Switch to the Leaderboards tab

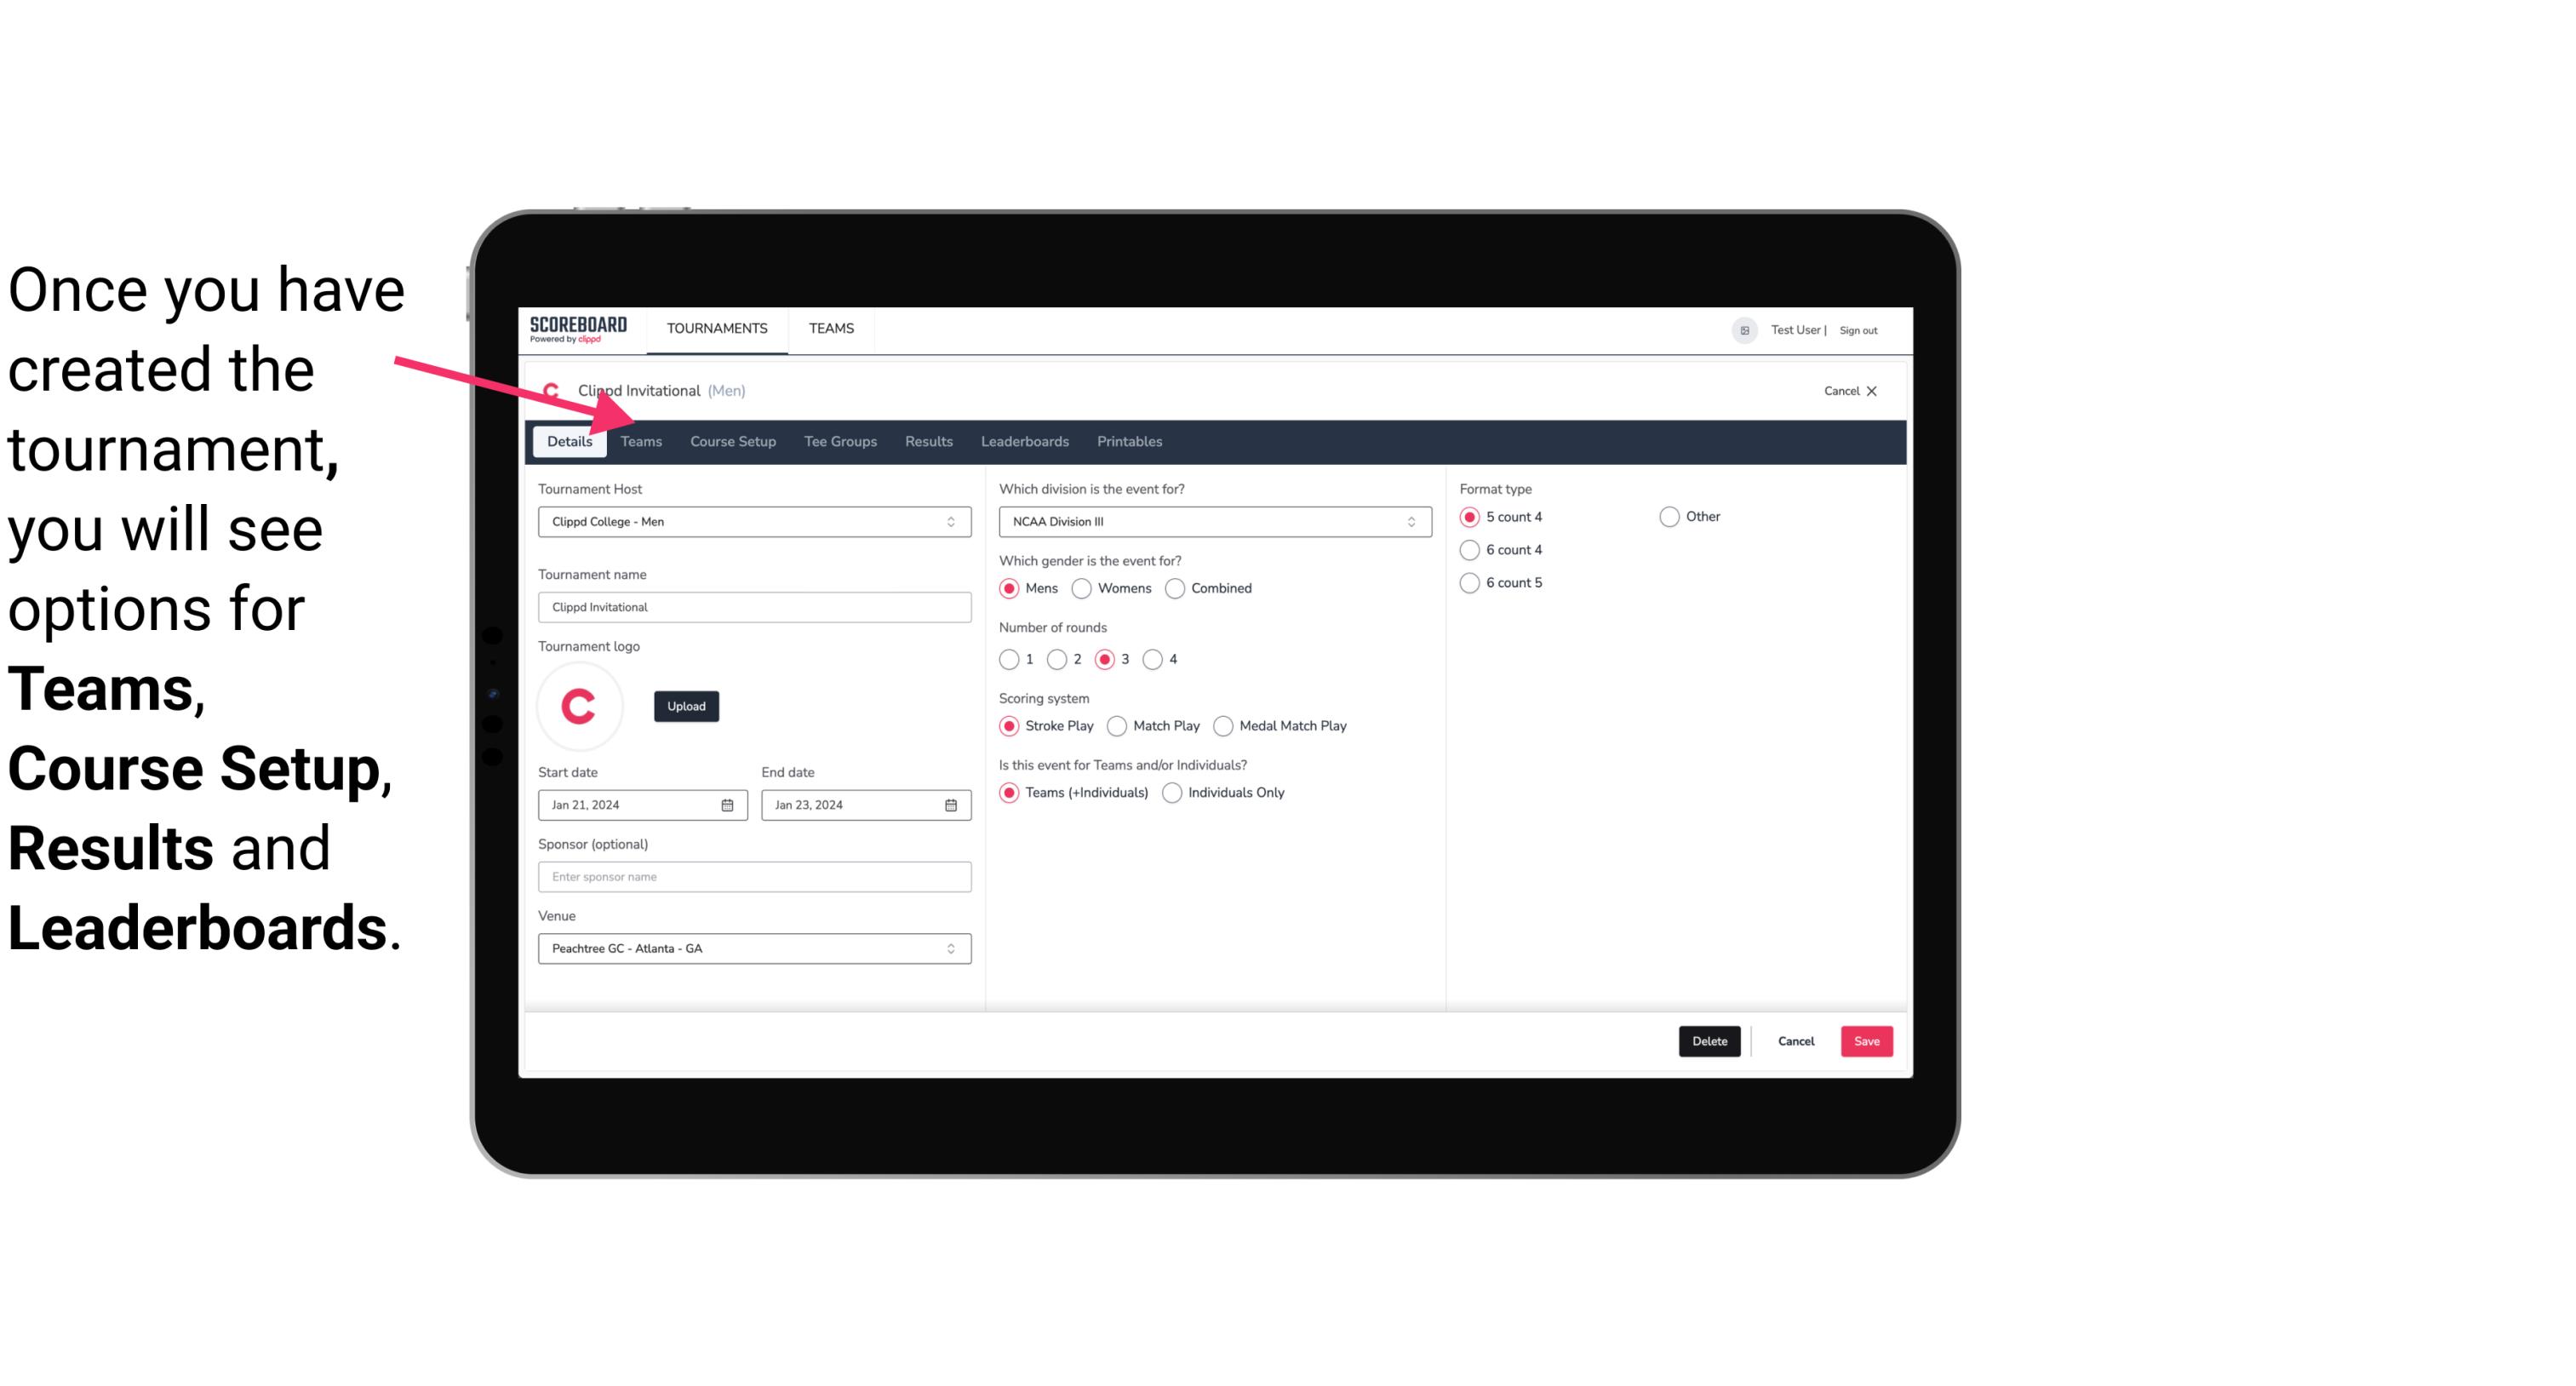coord(1023,440)
